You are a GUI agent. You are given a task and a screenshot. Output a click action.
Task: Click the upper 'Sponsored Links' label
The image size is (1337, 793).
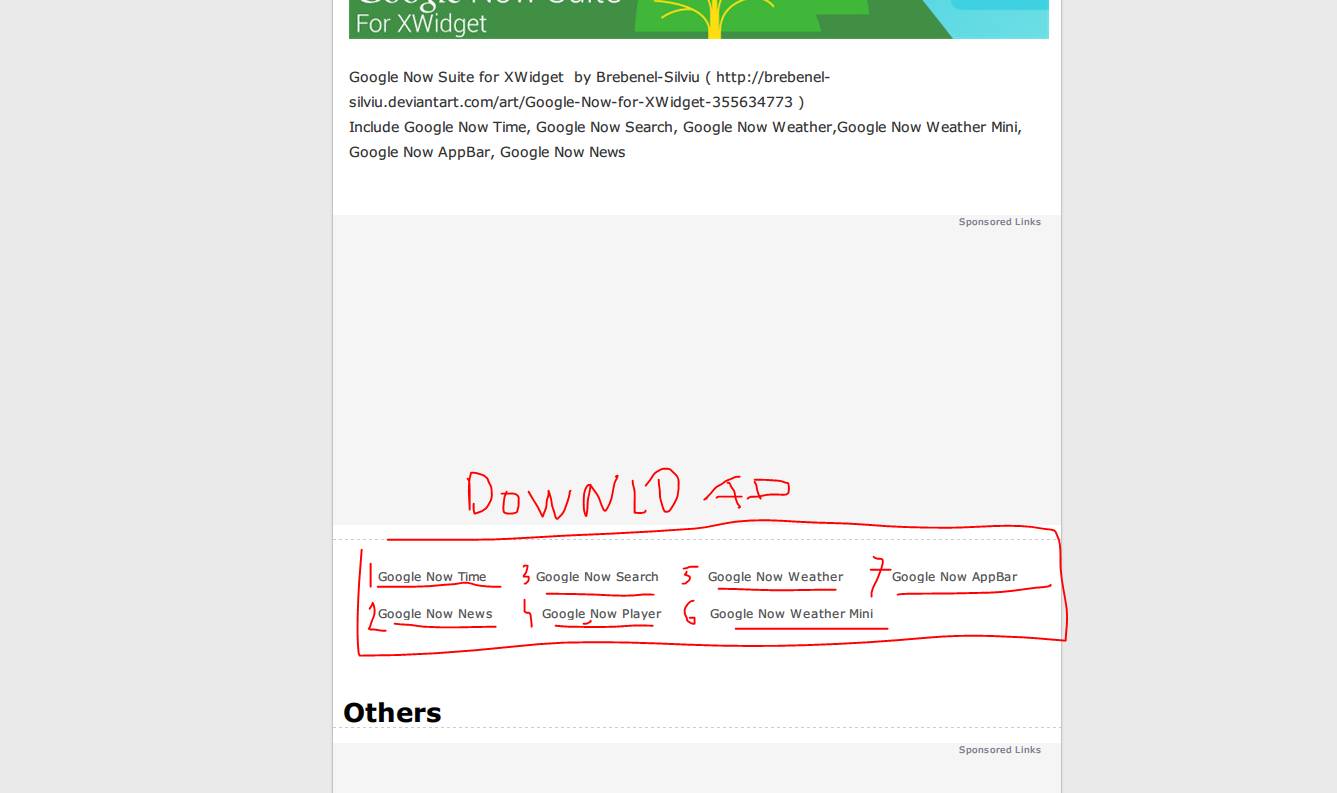click(x=999, y=222)
